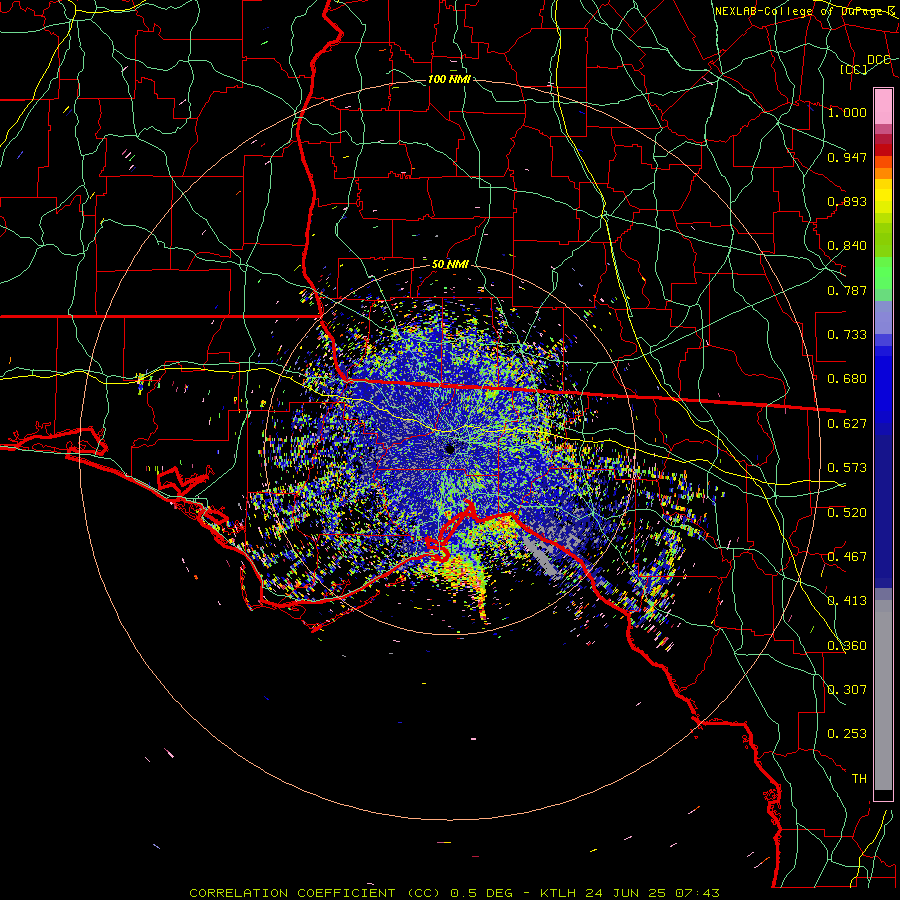The height and width of the screenshot is (900, 900).
Task: Pick the bright green segment of the color bar
Action: click(883, 273)
